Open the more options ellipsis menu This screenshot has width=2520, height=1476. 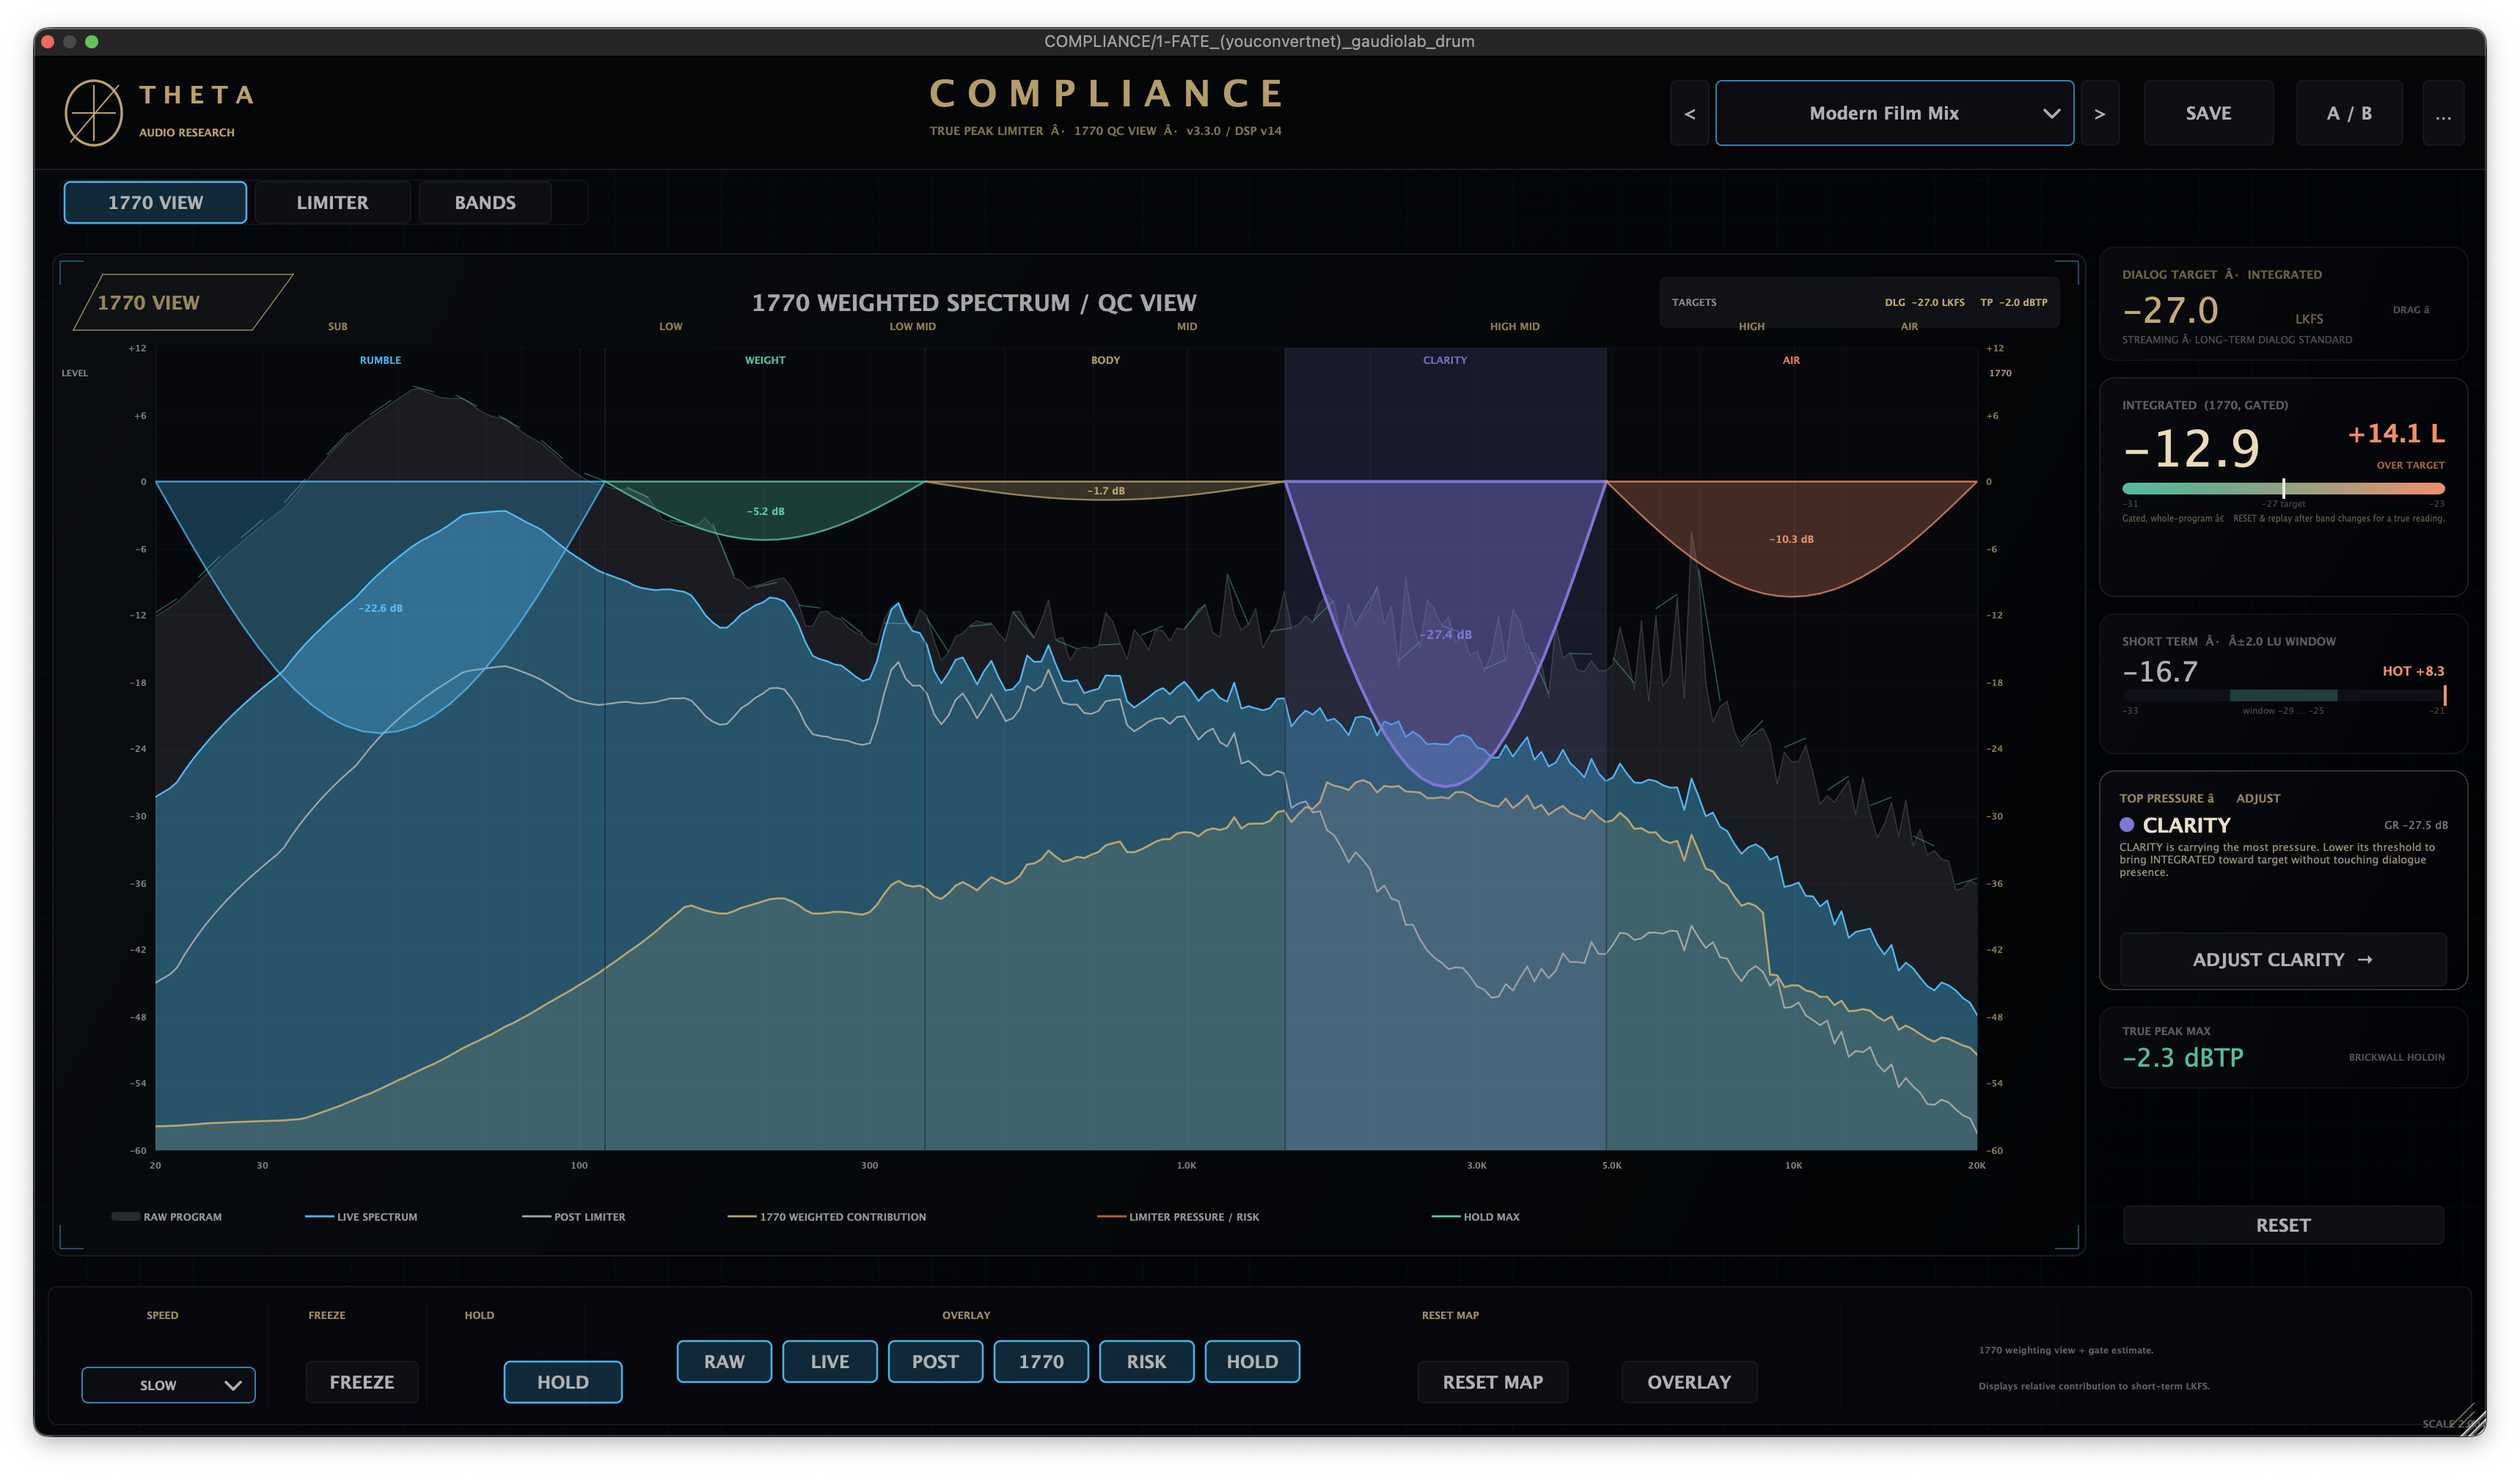2442,113
